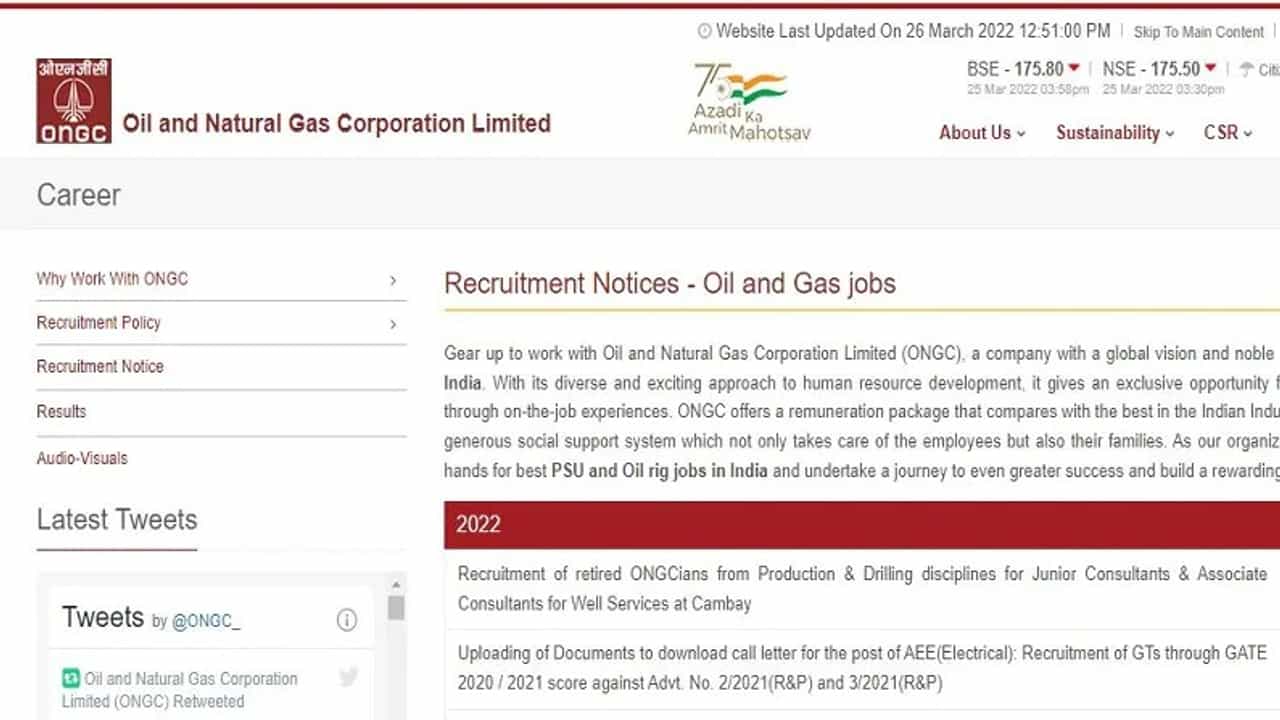Click the tweets info icon

347,621
